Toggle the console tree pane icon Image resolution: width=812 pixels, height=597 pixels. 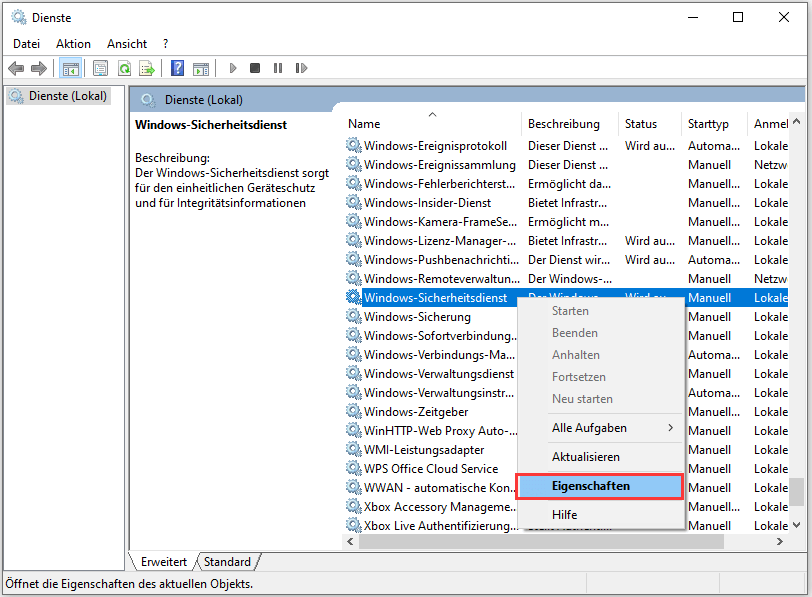tap(72, 67)
